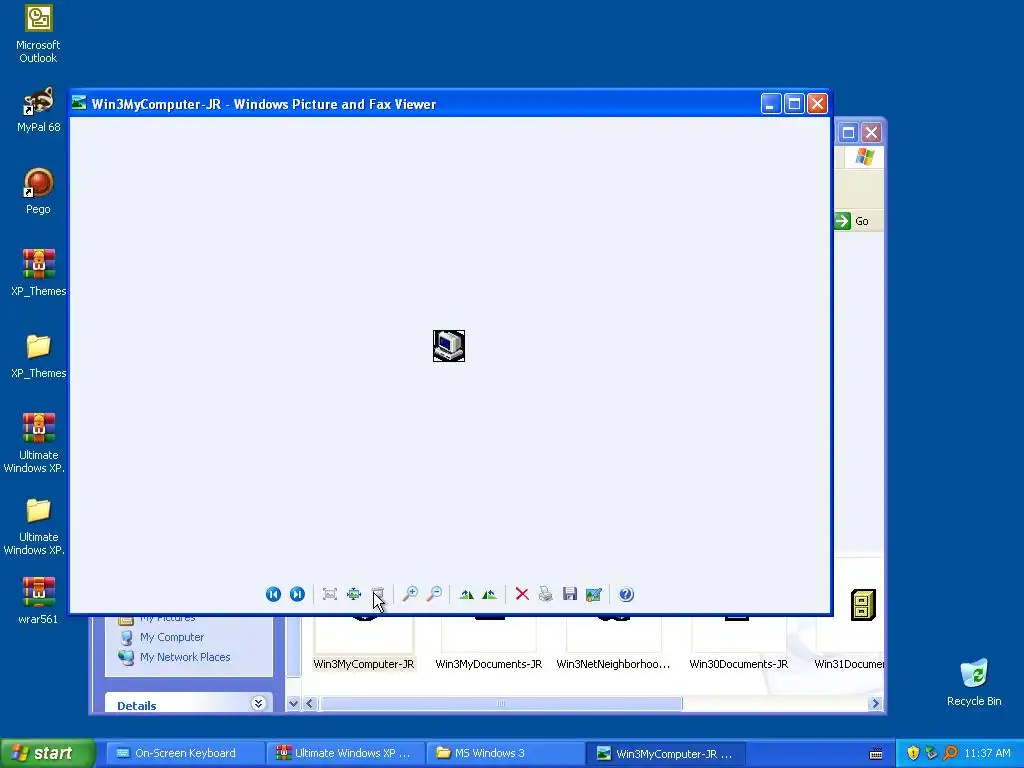Screen dimensions: 1024x768
Task: Select the Recycle Bin icon
Action: [x=974, y=682]
